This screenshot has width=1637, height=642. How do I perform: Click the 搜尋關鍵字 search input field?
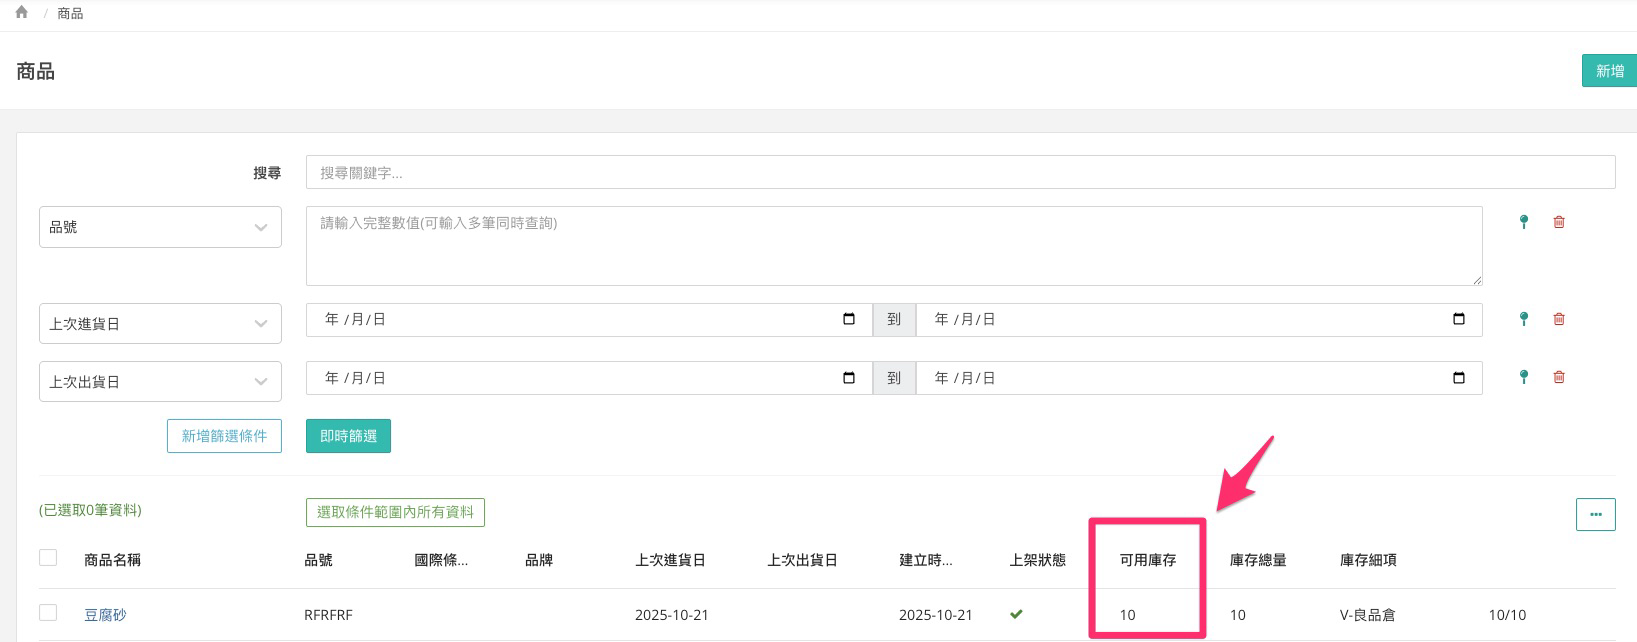[x=960, y=173]
